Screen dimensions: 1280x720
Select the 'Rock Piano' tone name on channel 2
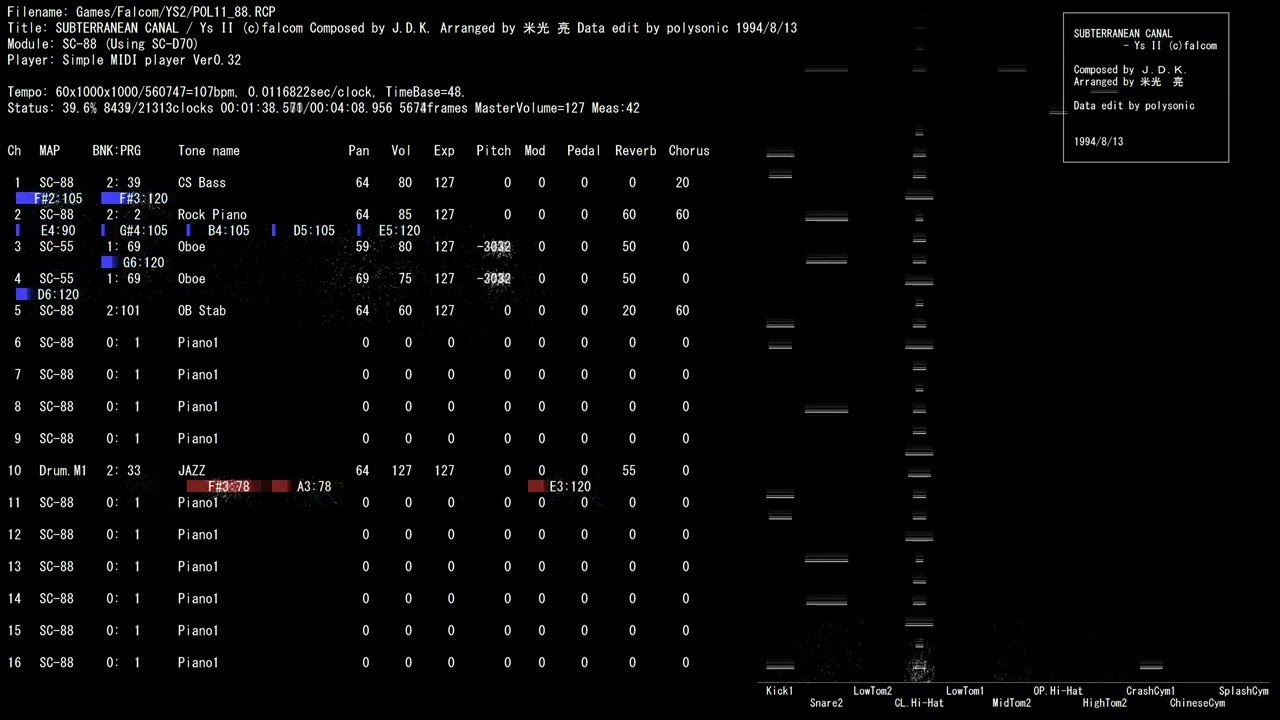(212, 214)
